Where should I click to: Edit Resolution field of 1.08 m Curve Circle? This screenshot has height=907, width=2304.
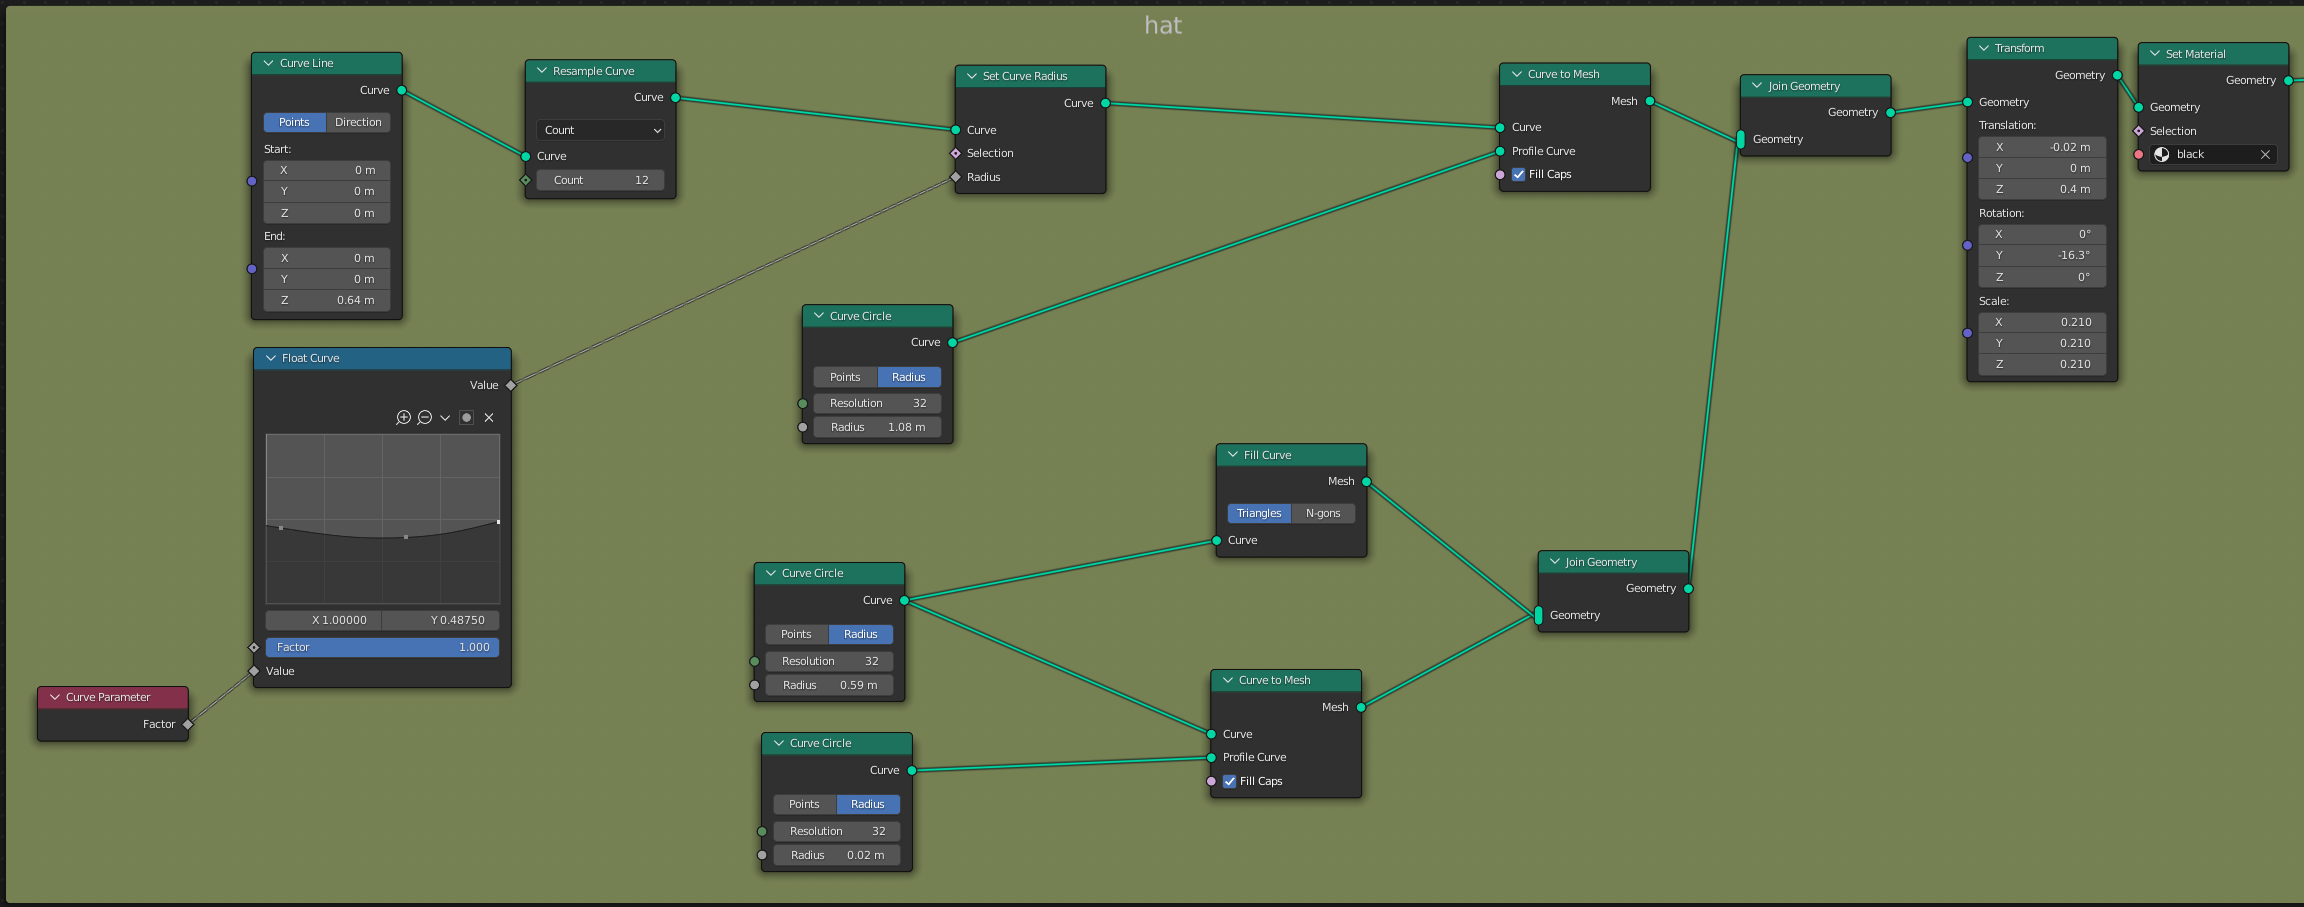pos(877,403)
